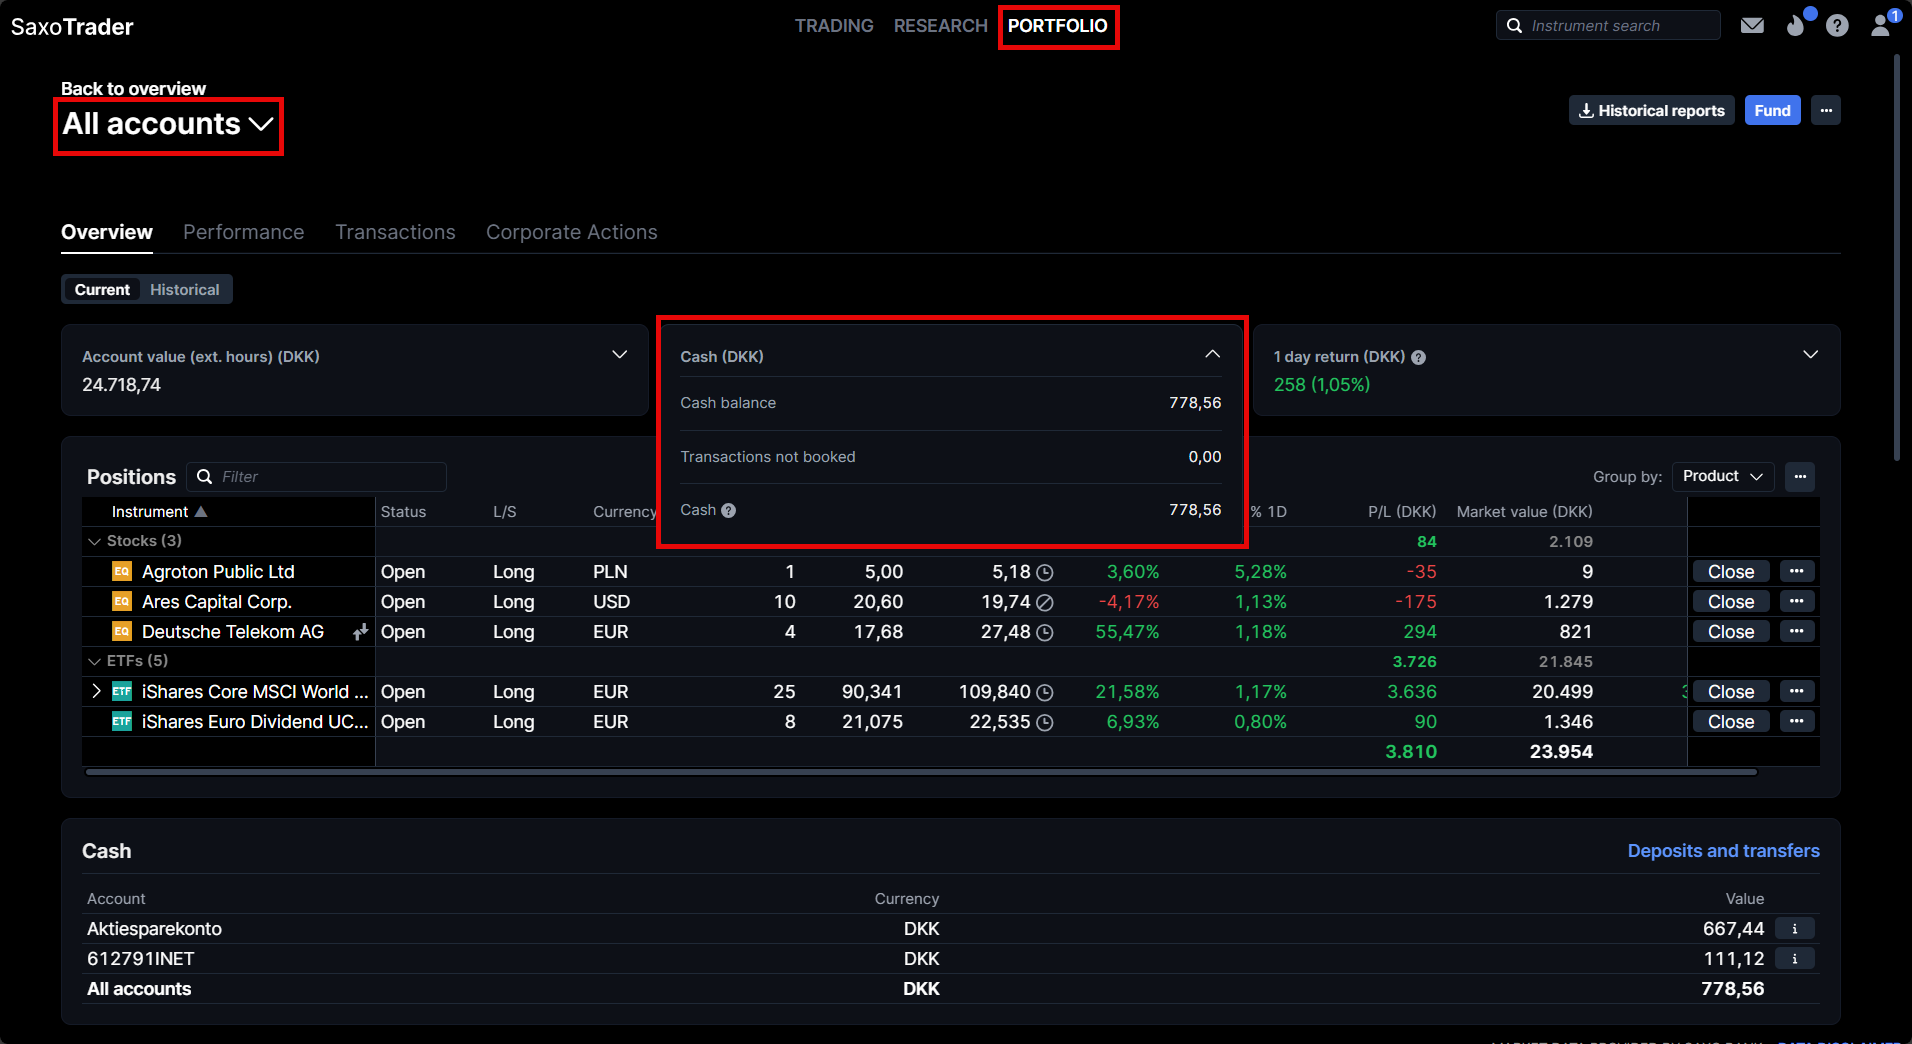
Task: Switch to the Performance tab
Action: [243, 232]
